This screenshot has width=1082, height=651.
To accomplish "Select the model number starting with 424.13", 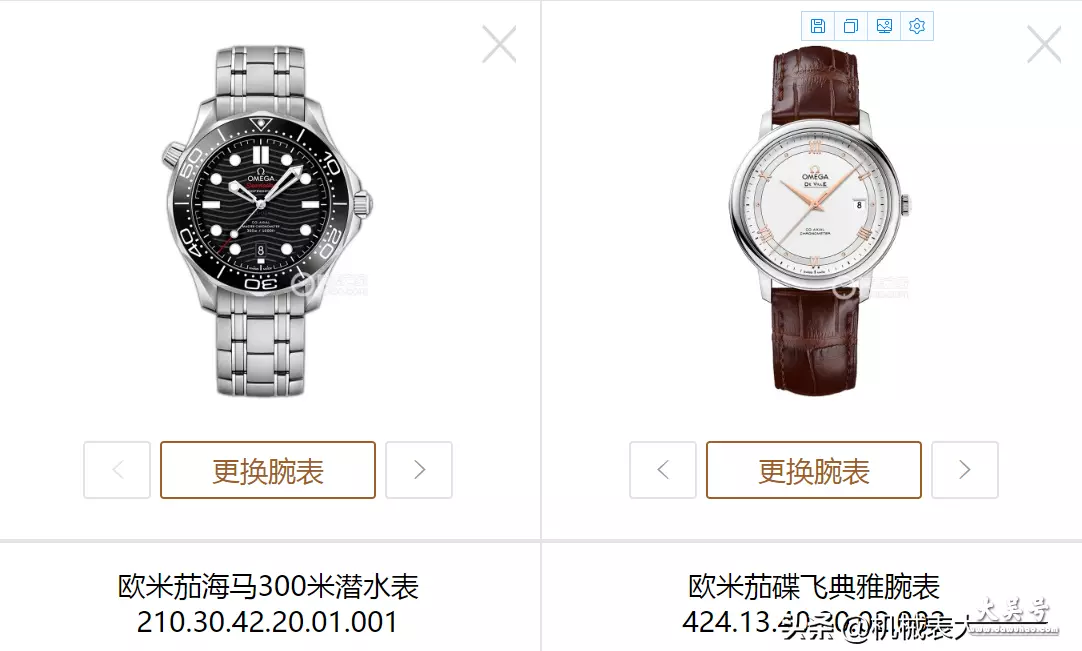I will tap(814, 622).
